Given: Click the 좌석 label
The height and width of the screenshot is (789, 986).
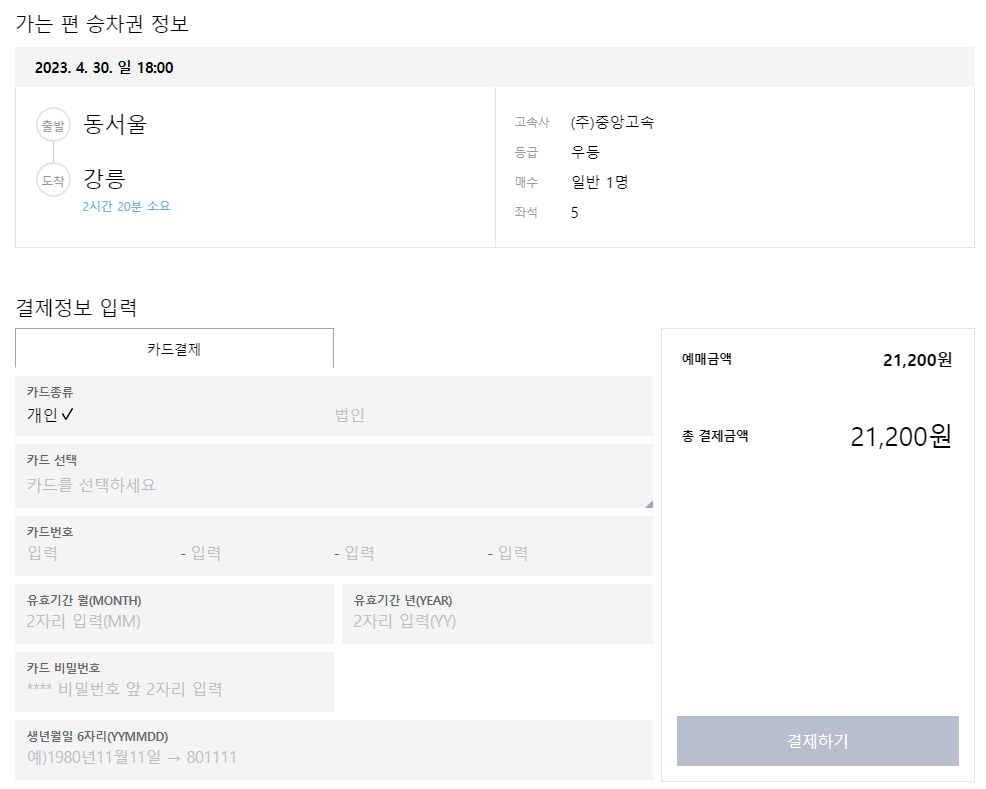Looking at the screenshot, I should 526,212.
